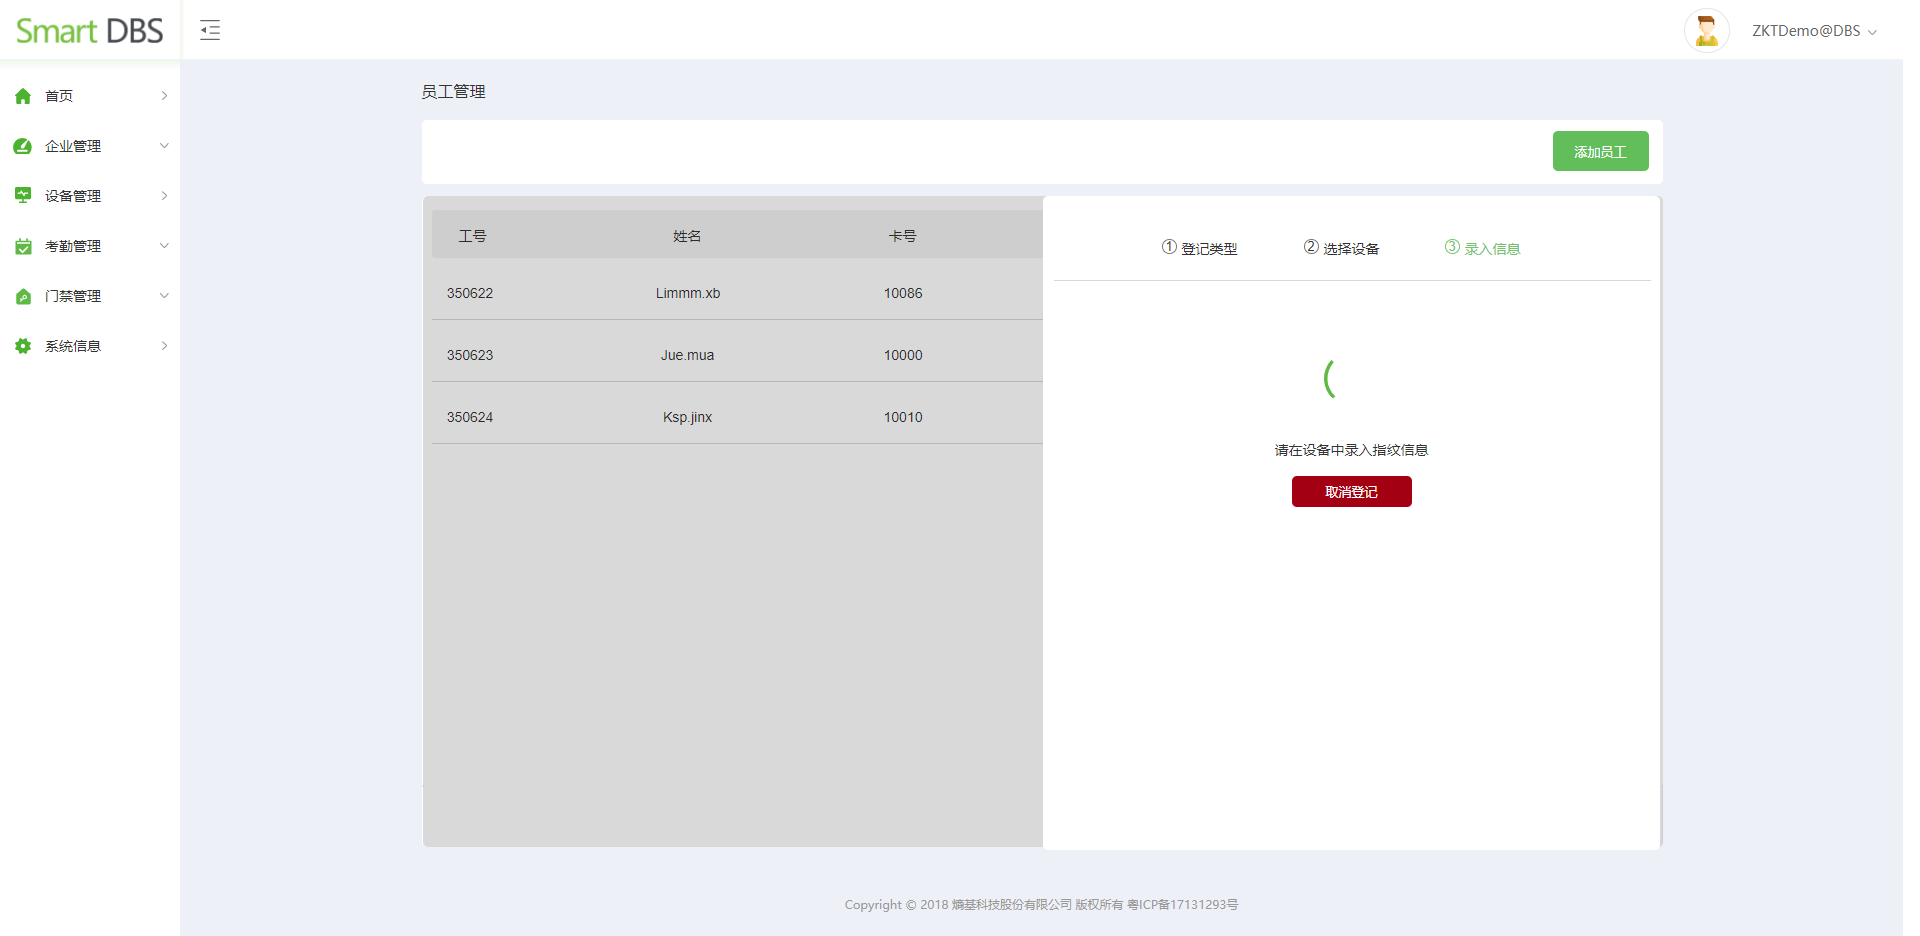Click the 工号 column header

[472, 236]
